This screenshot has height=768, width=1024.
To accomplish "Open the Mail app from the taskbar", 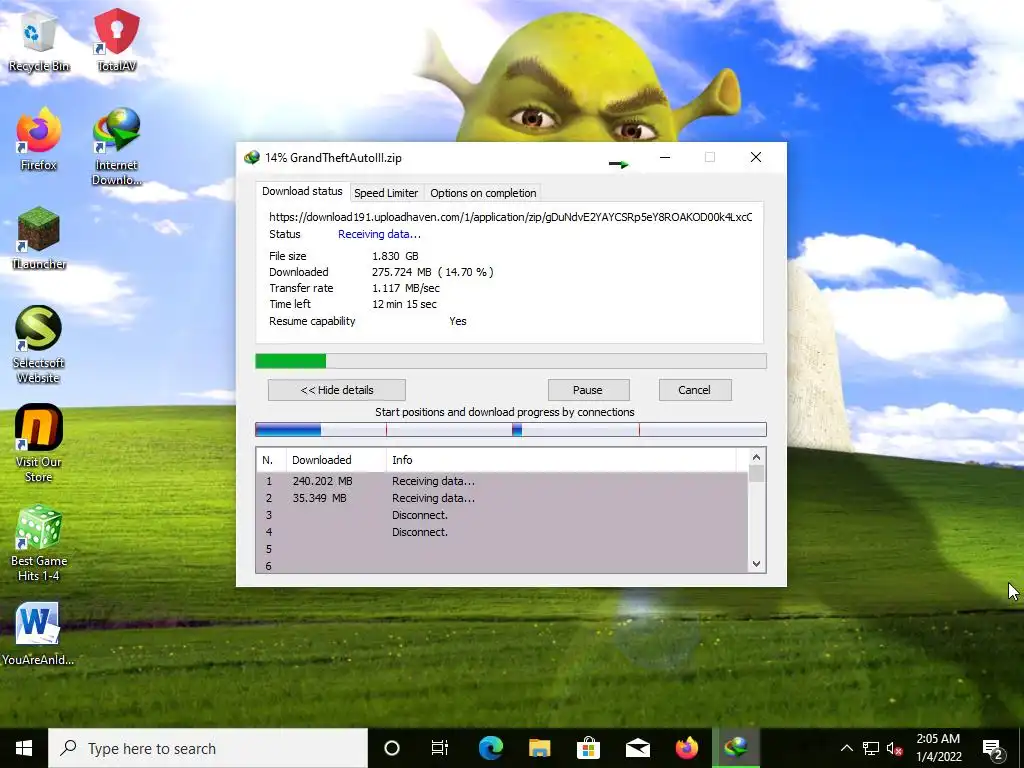I will click(x=637, y=748).
